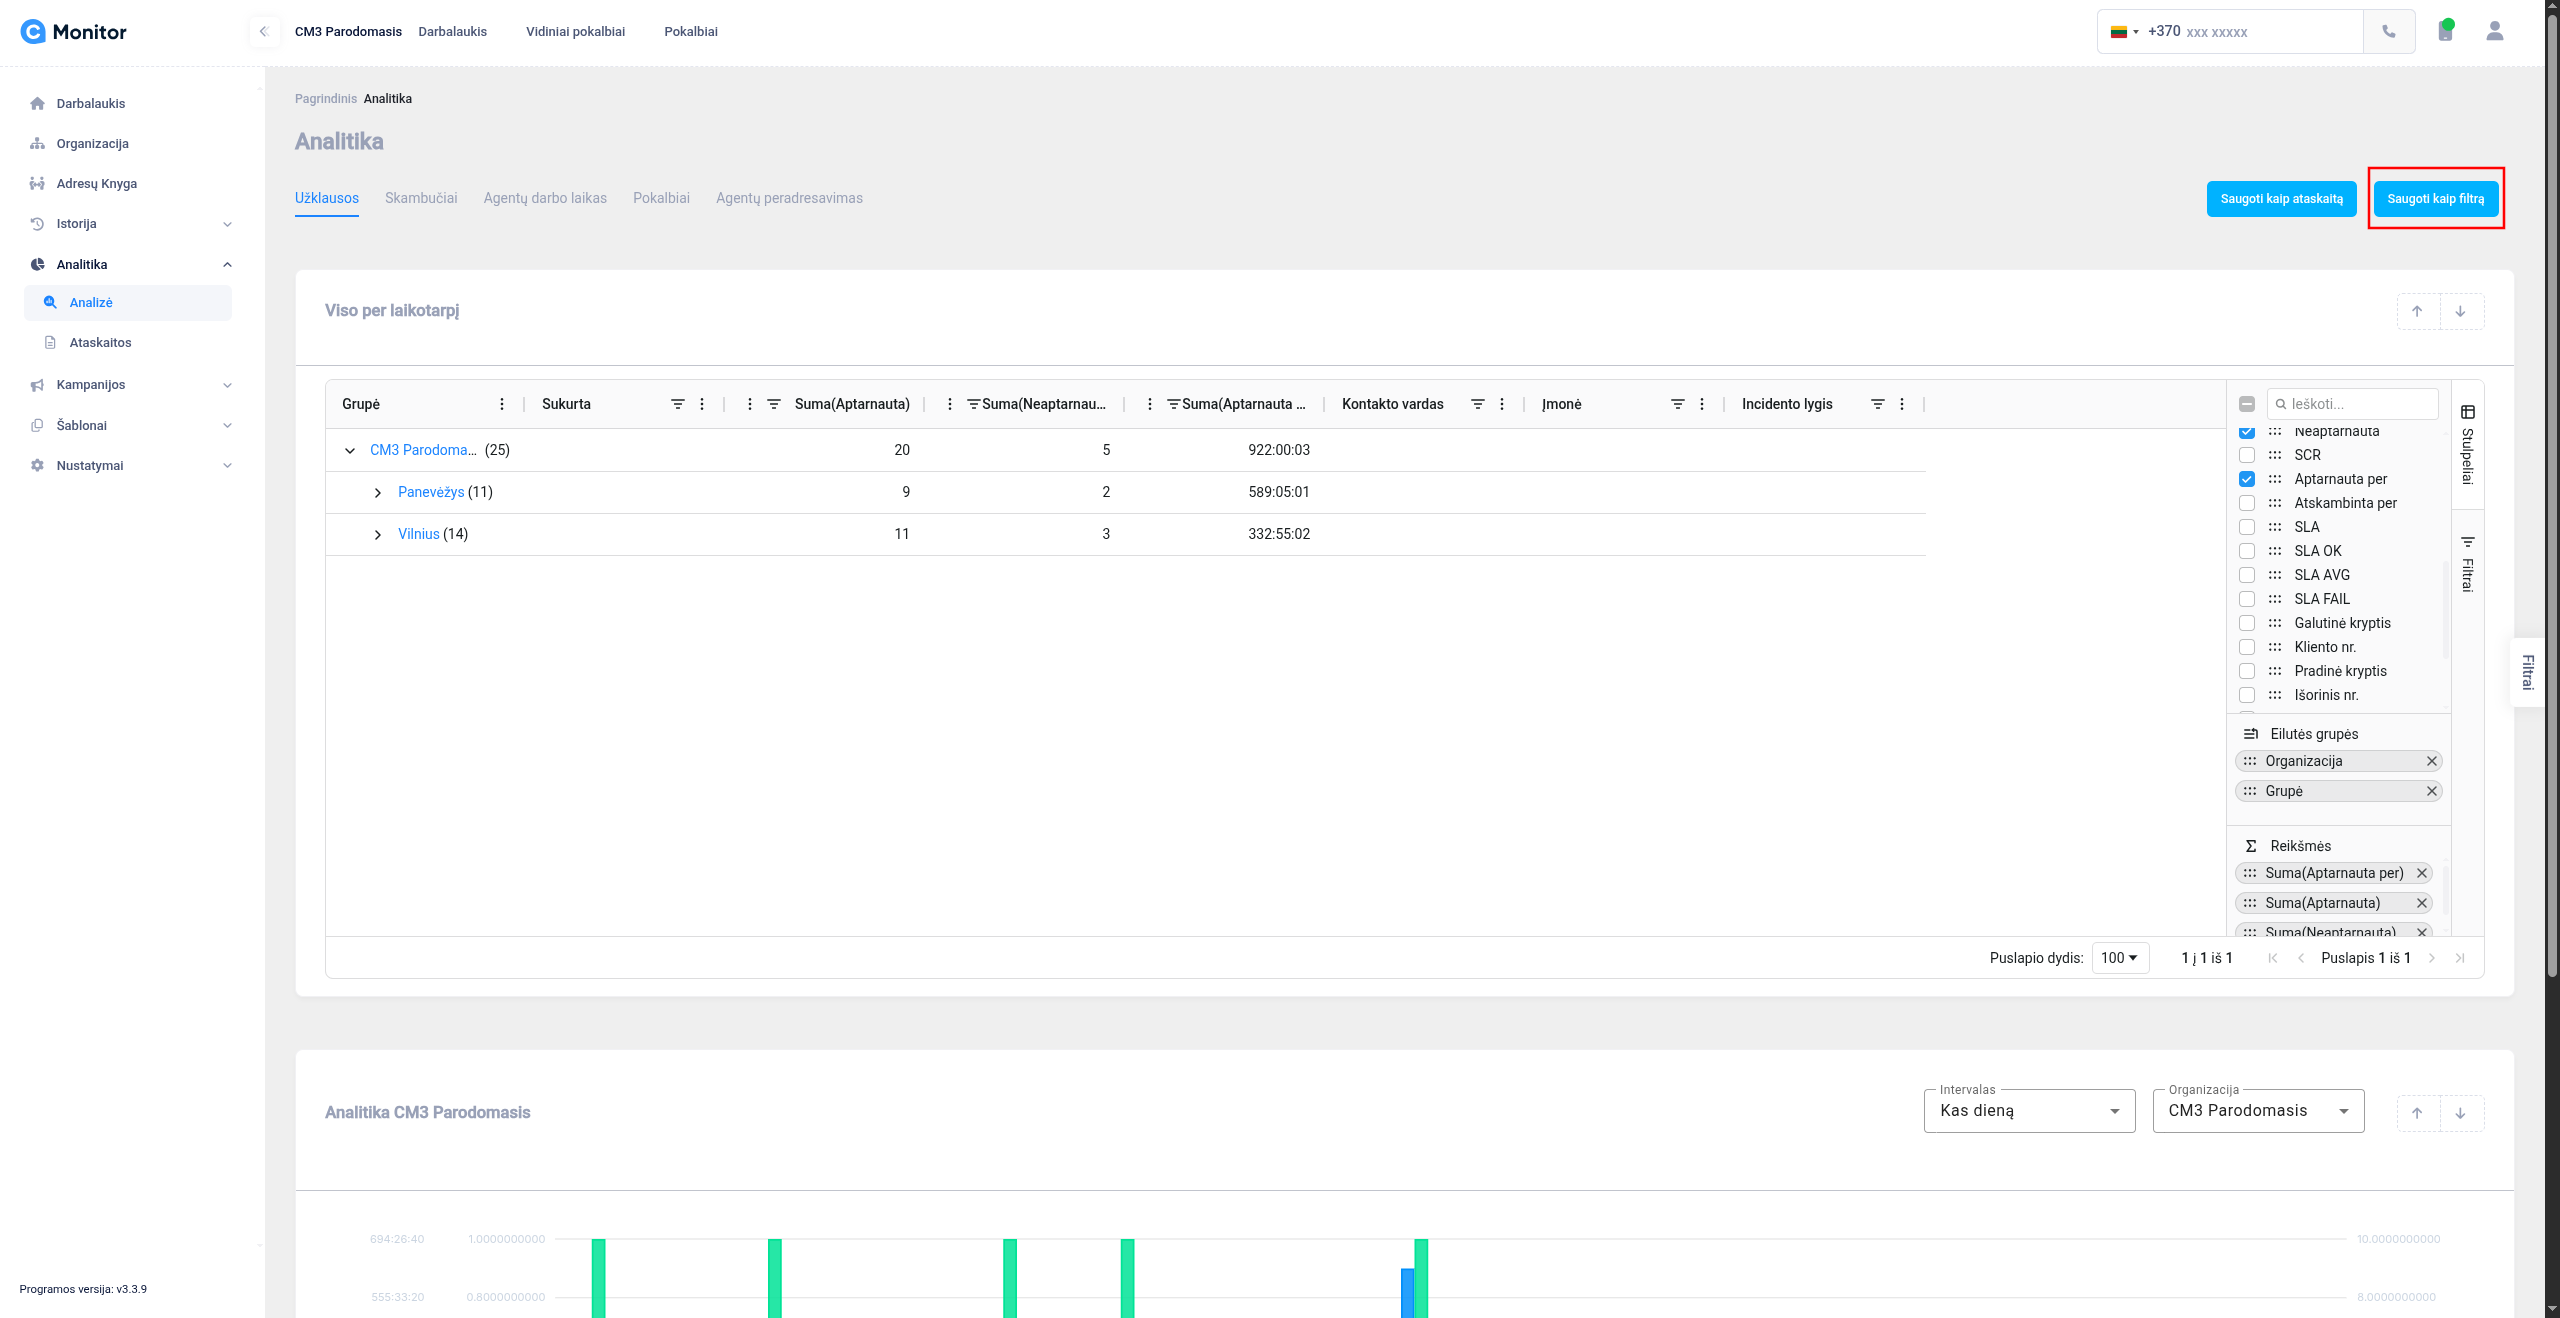
Task: Enable the SLA OK column checkbox
Action: 2247,551
